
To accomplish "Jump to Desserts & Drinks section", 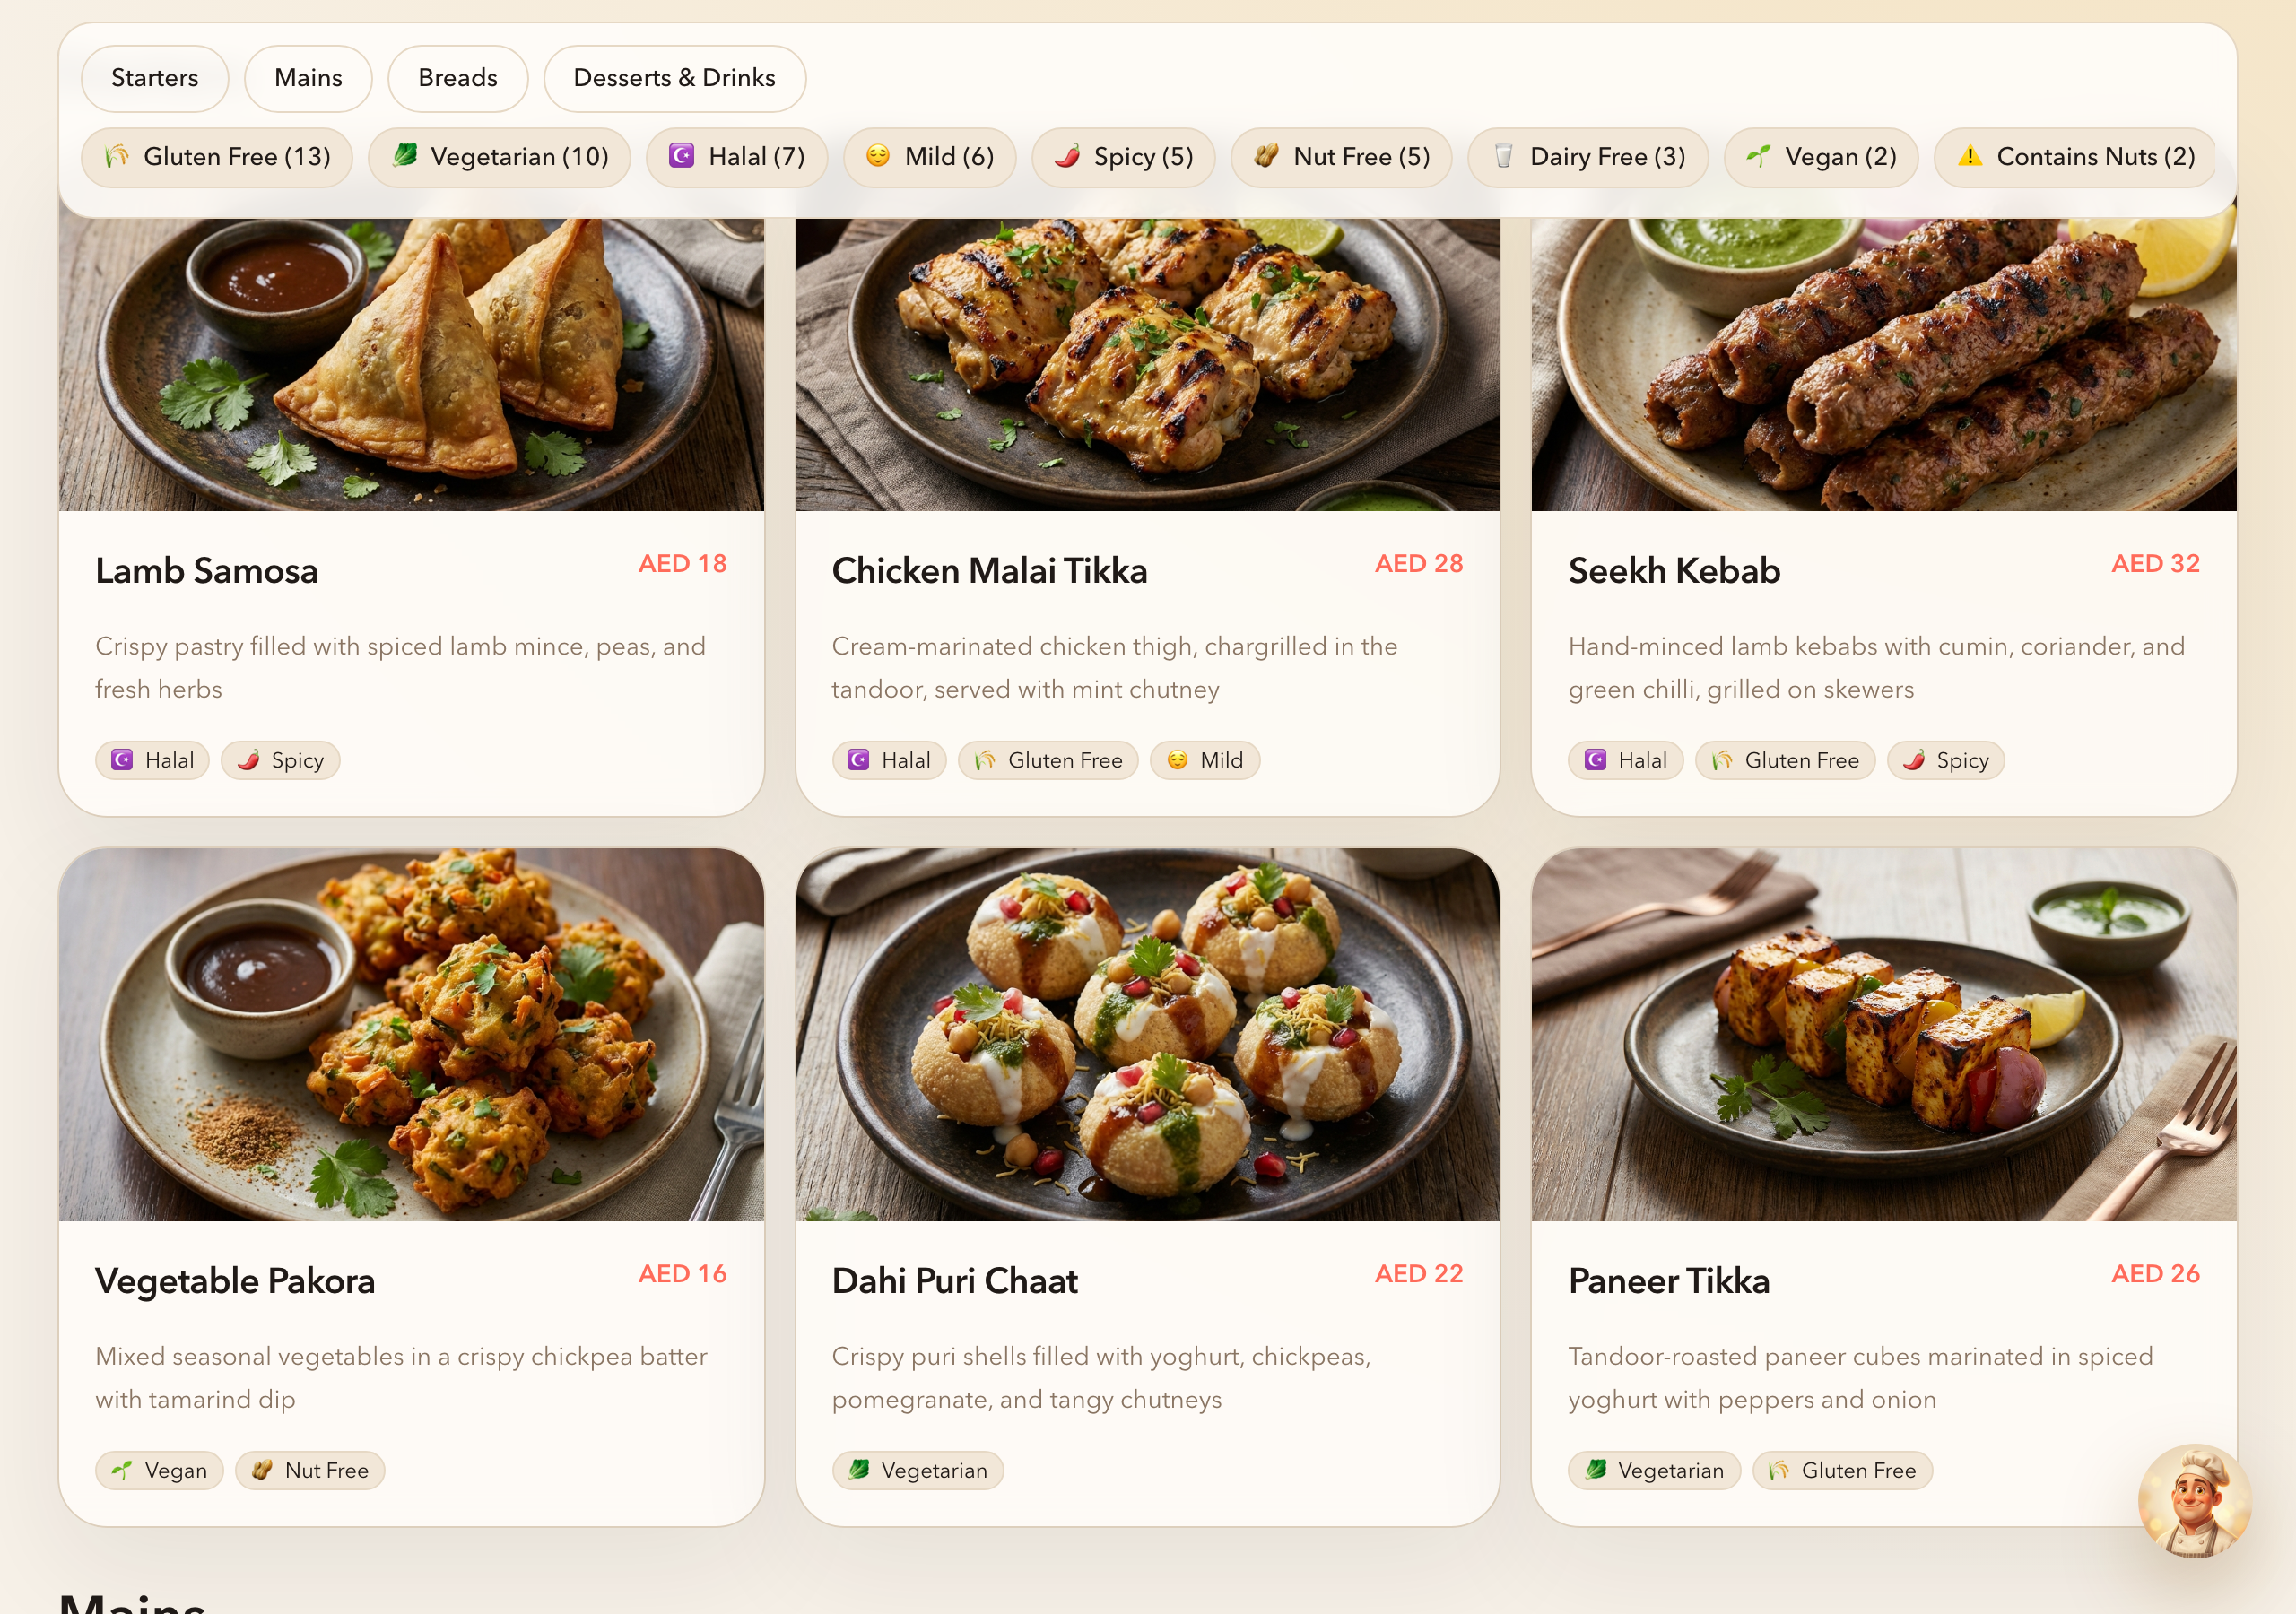I will pos(674,78).
